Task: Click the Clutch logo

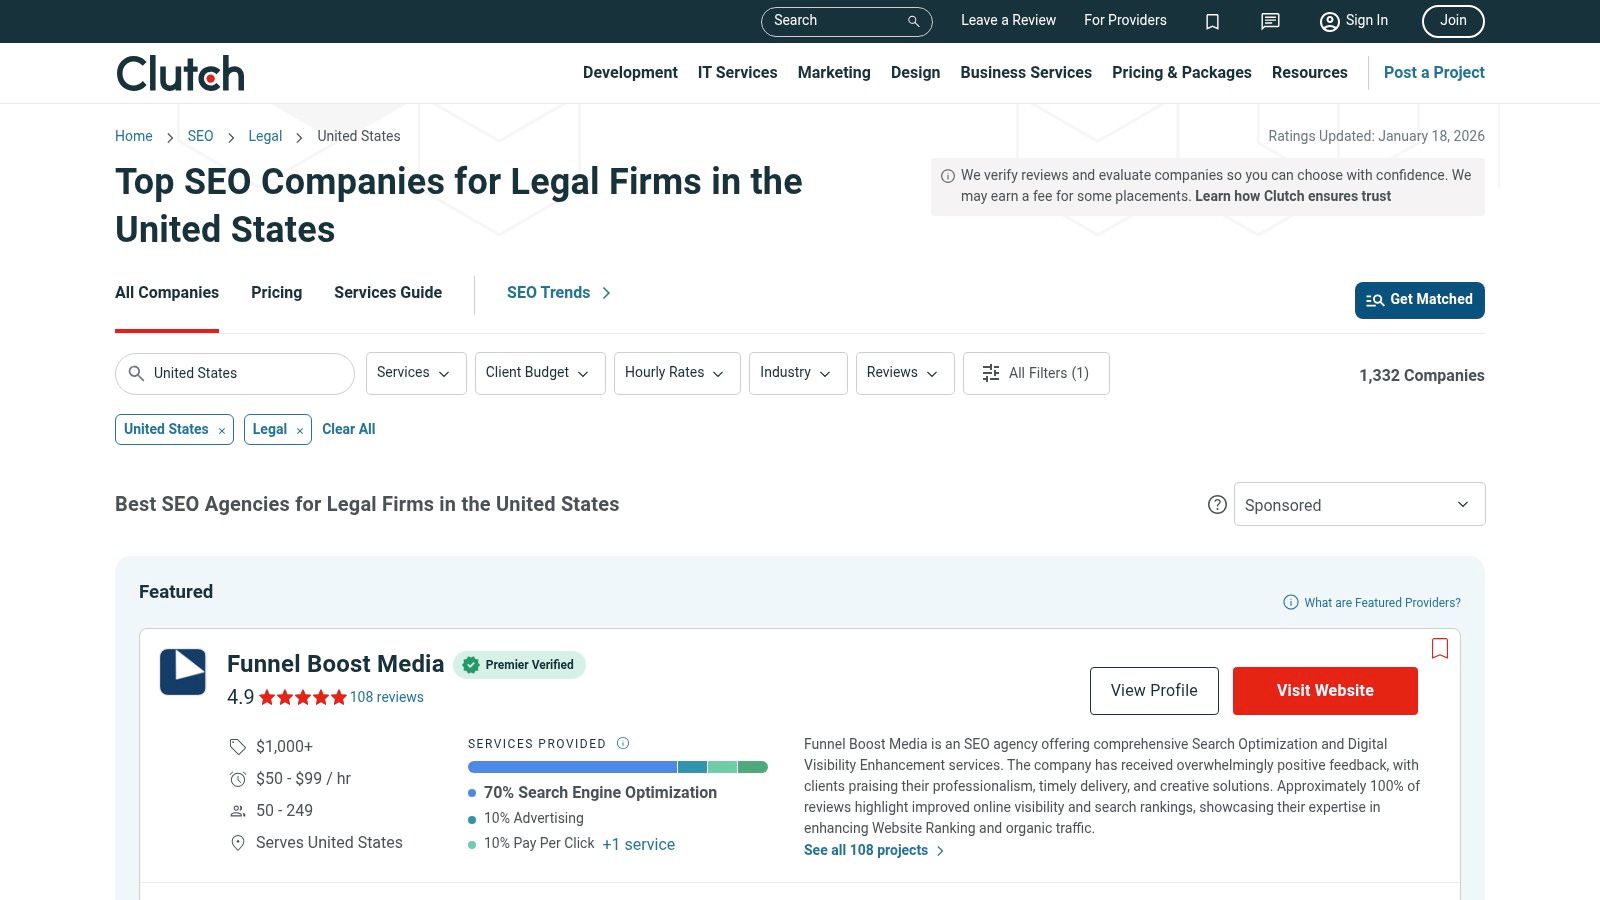Action: (x=179, y=72)
